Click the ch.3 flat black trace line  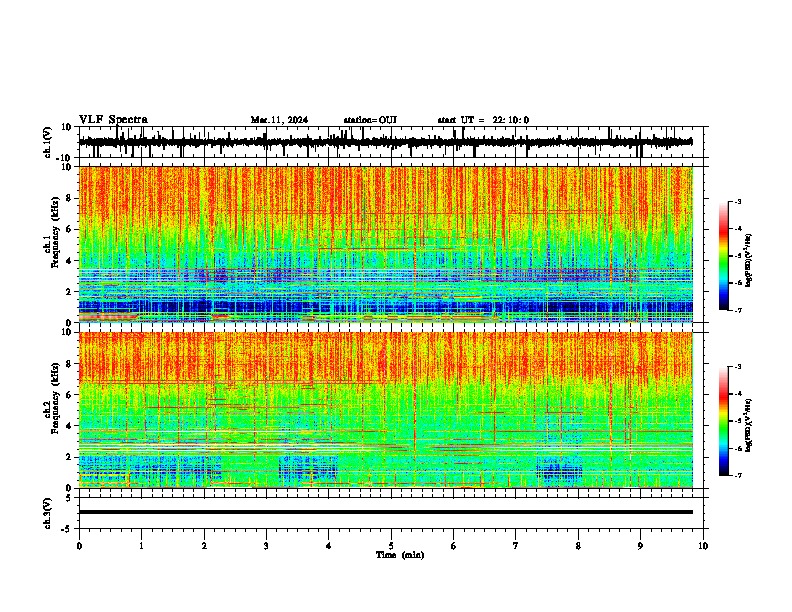pyautogui.click(x=386, y=512)
